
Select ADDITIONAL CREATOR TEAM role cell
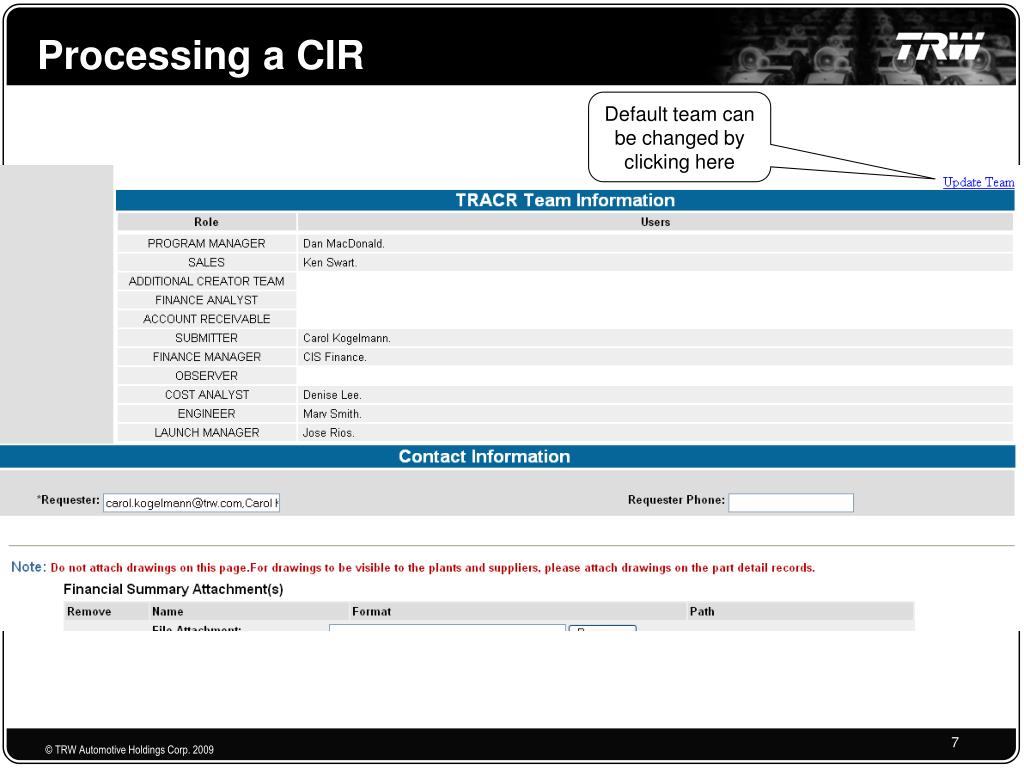click(206, 281)
